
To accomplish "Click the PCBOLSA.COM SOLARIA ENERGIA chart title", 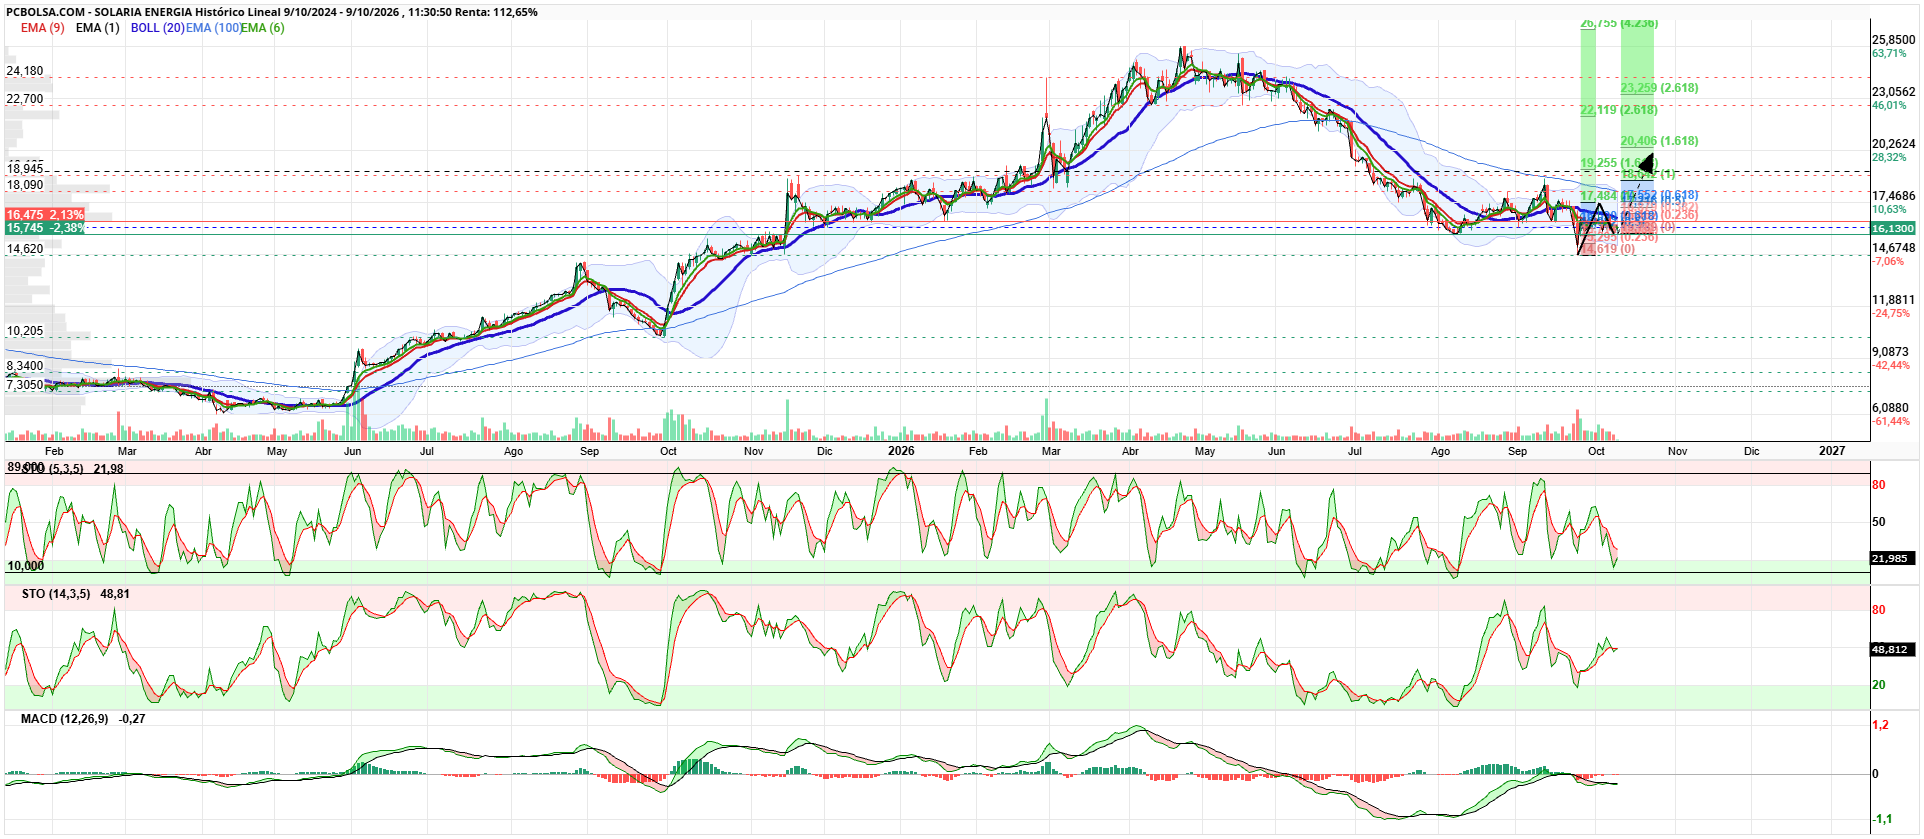I will (272, 12).
